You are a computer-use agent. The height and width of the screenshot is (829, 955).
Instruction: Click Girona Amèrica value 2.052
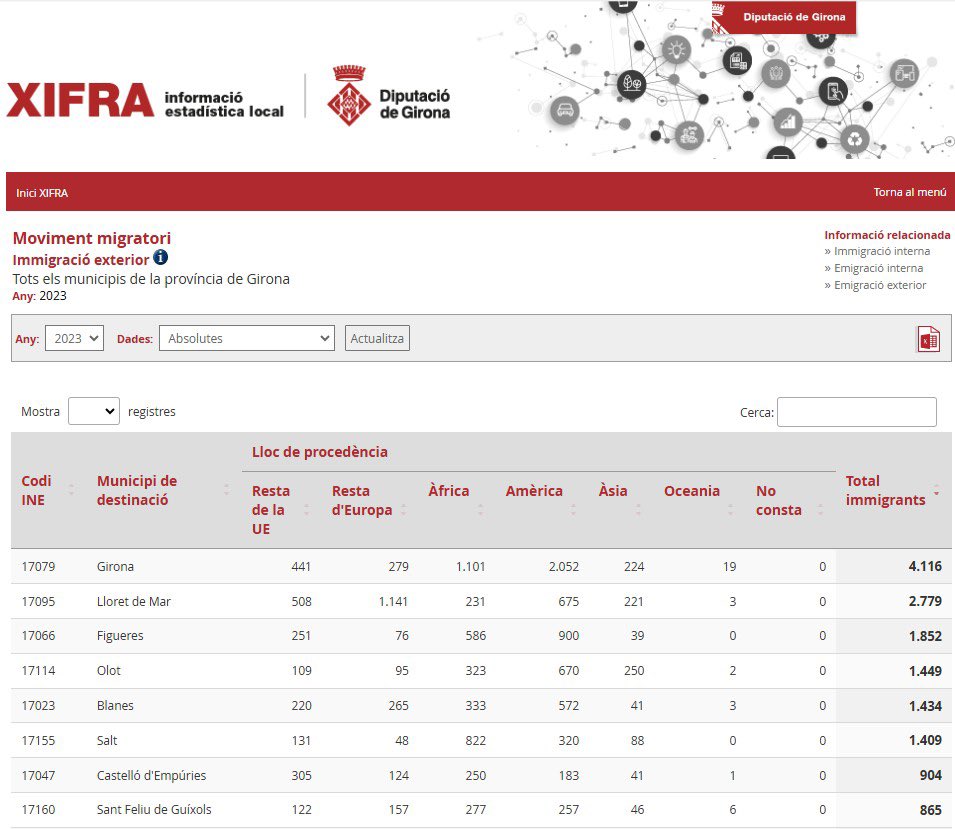[x=564, y=566]
